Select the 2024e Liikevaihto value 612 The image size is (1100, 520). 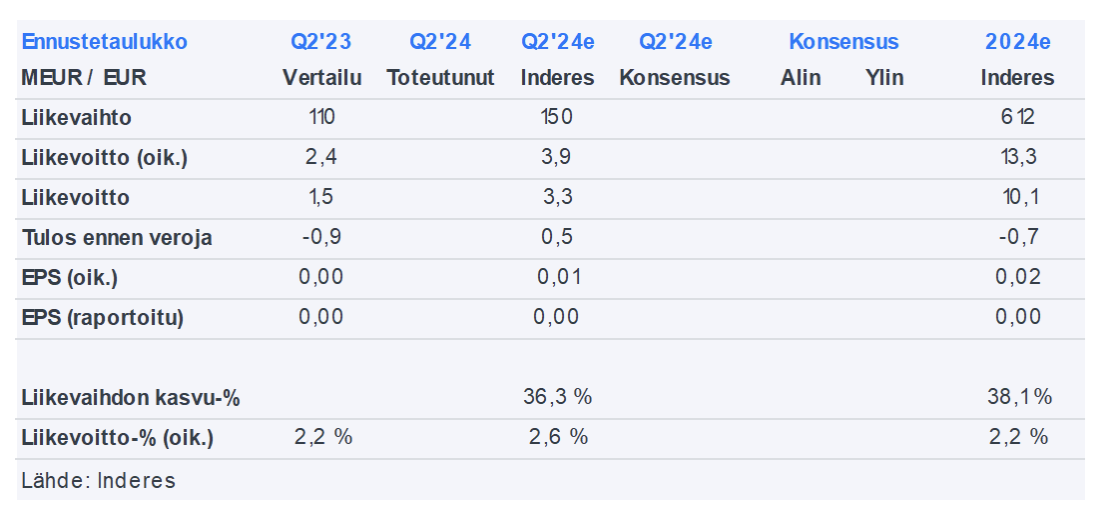click(x=1018, y=118)
